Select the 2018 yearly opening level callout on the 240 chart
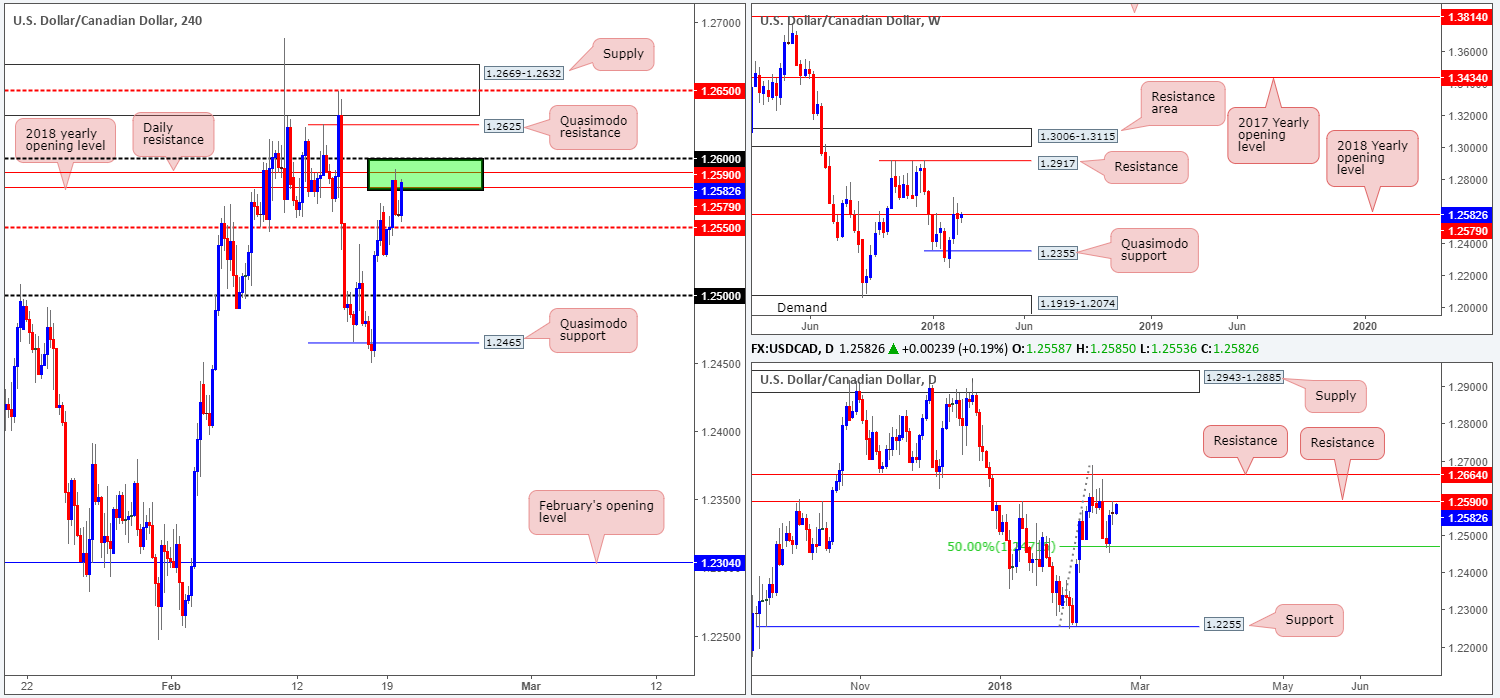This screenshot has height=698, width=1500. [66, 142]
